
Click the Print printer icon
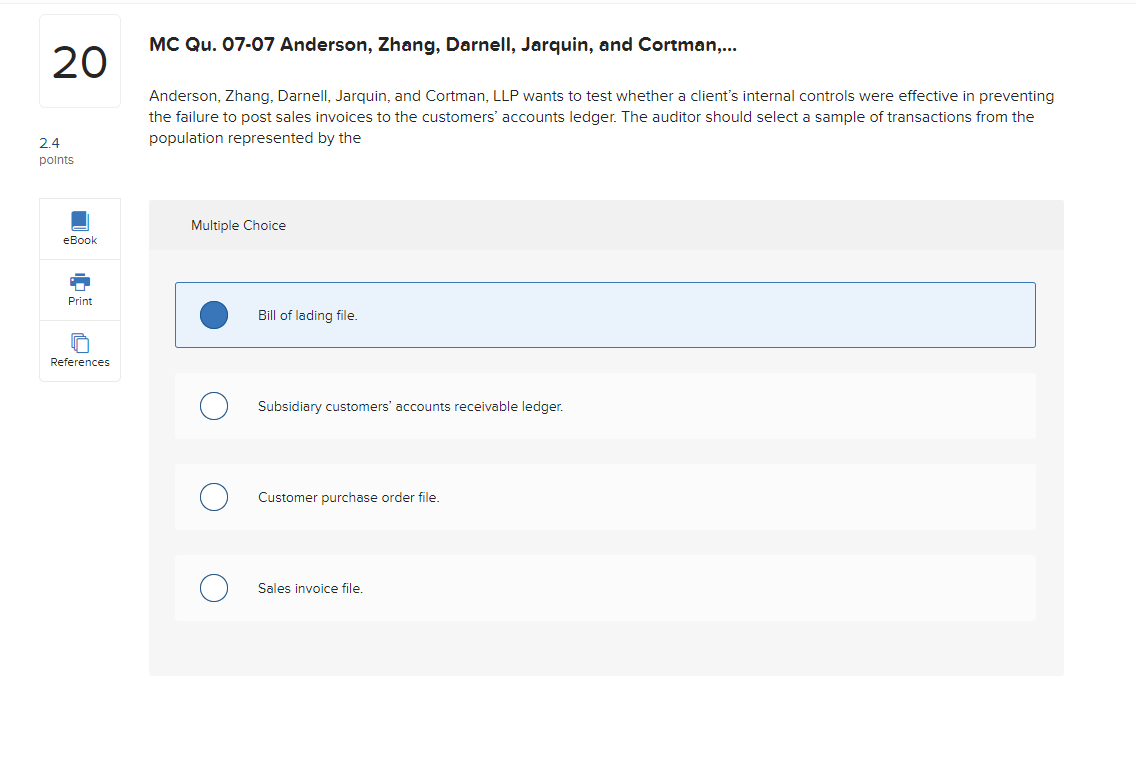(x=80, y=281)
